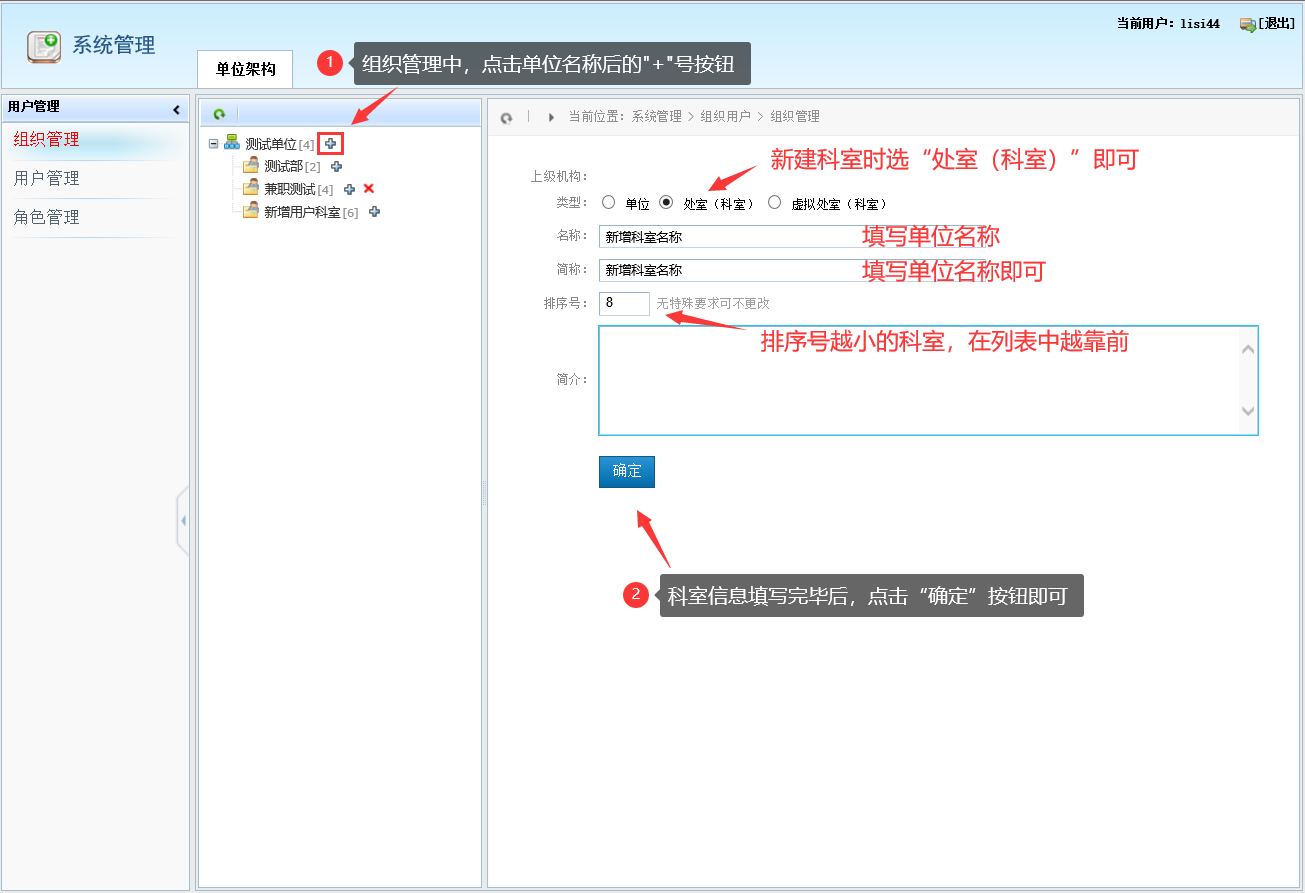
Task: Click the 确定 button
Action: point(627,471)
